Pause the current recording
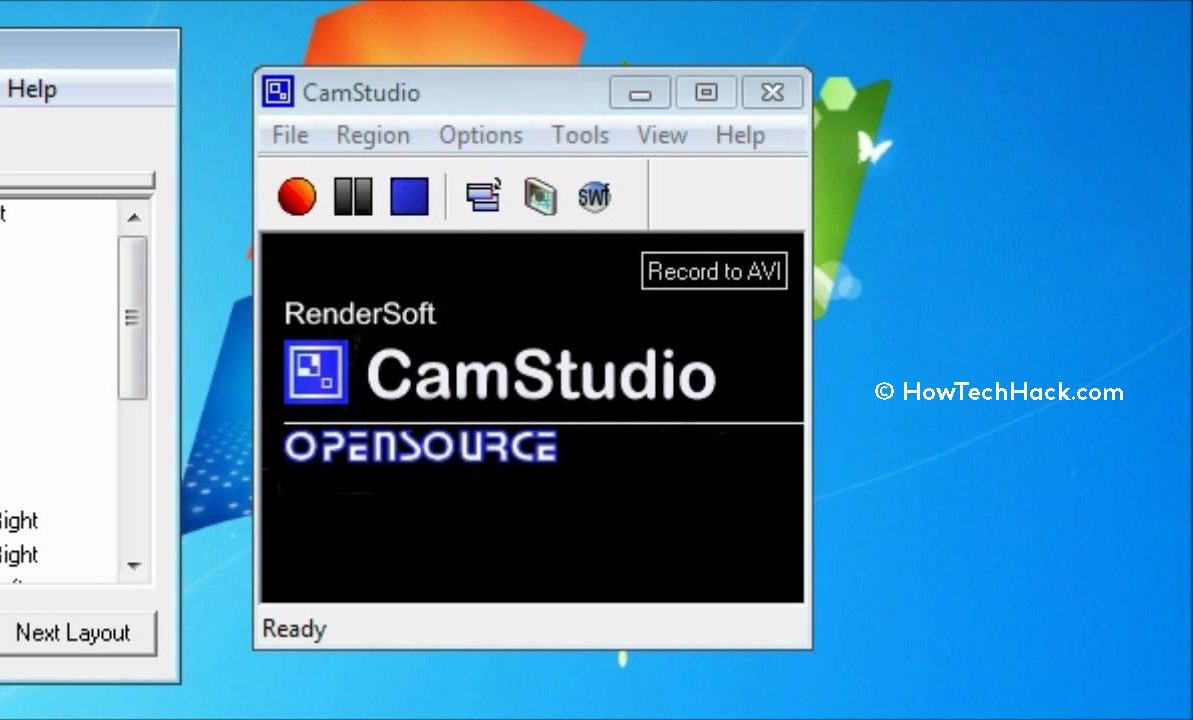 pos(351,196)
